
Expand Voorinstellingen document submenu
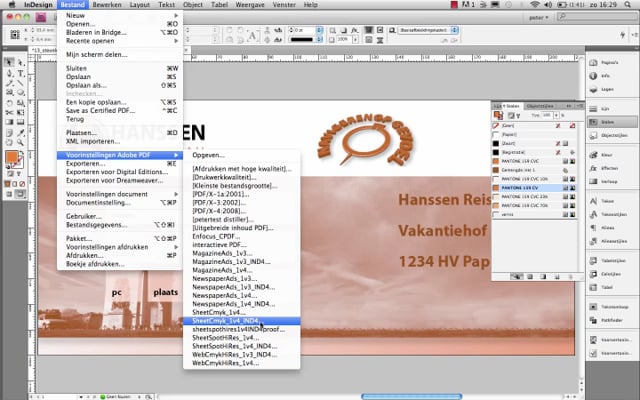tap(120, 194)
